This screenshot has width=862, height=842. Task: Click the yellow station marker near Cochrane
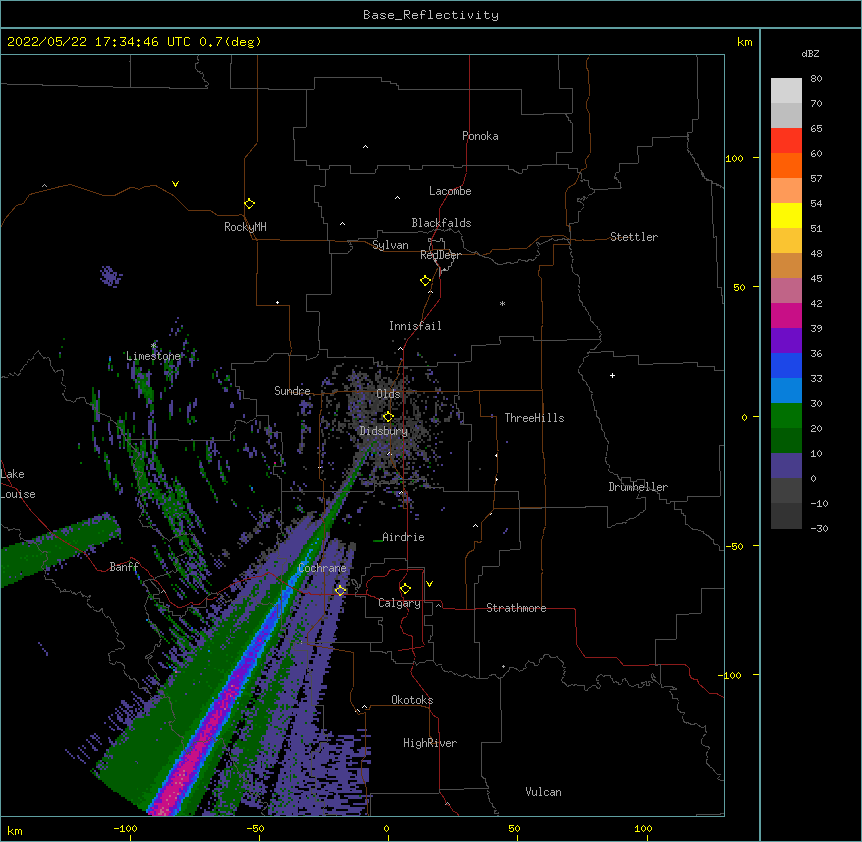click(x=340, y=591)
